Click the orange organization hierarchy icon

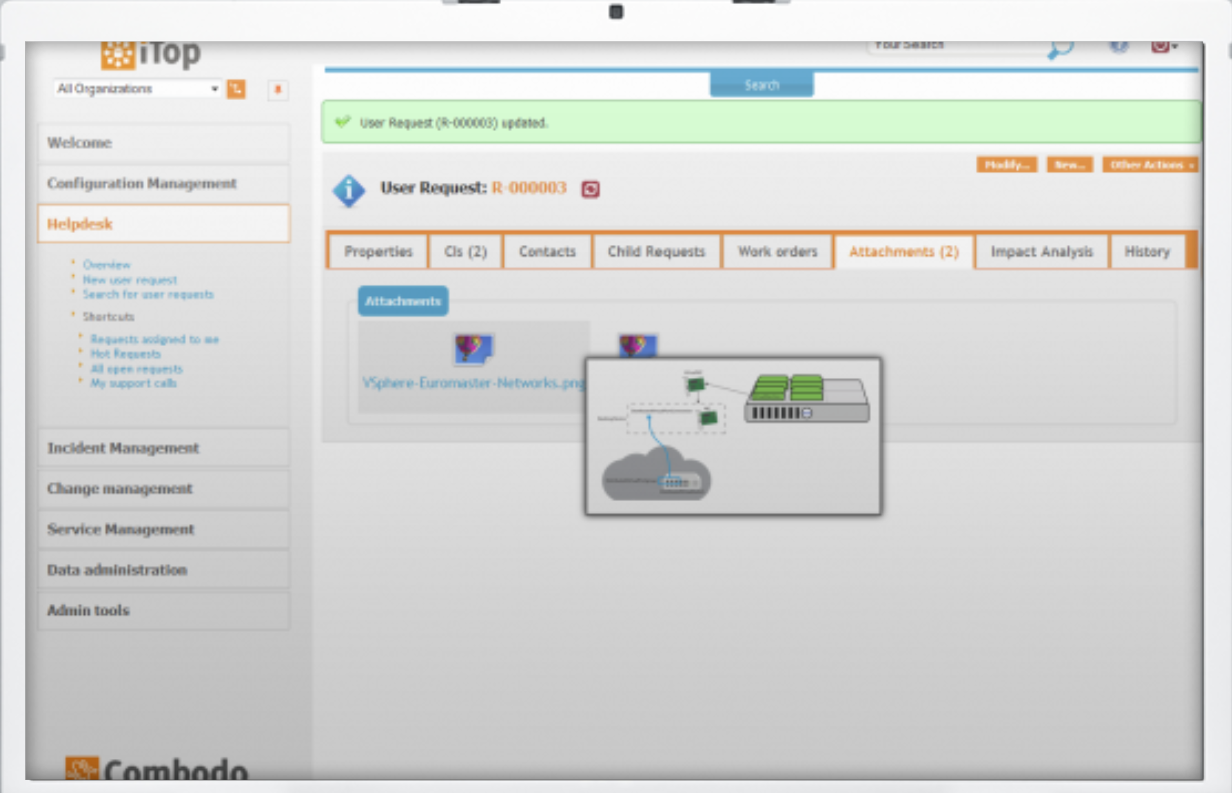click(x=236, y=89)
